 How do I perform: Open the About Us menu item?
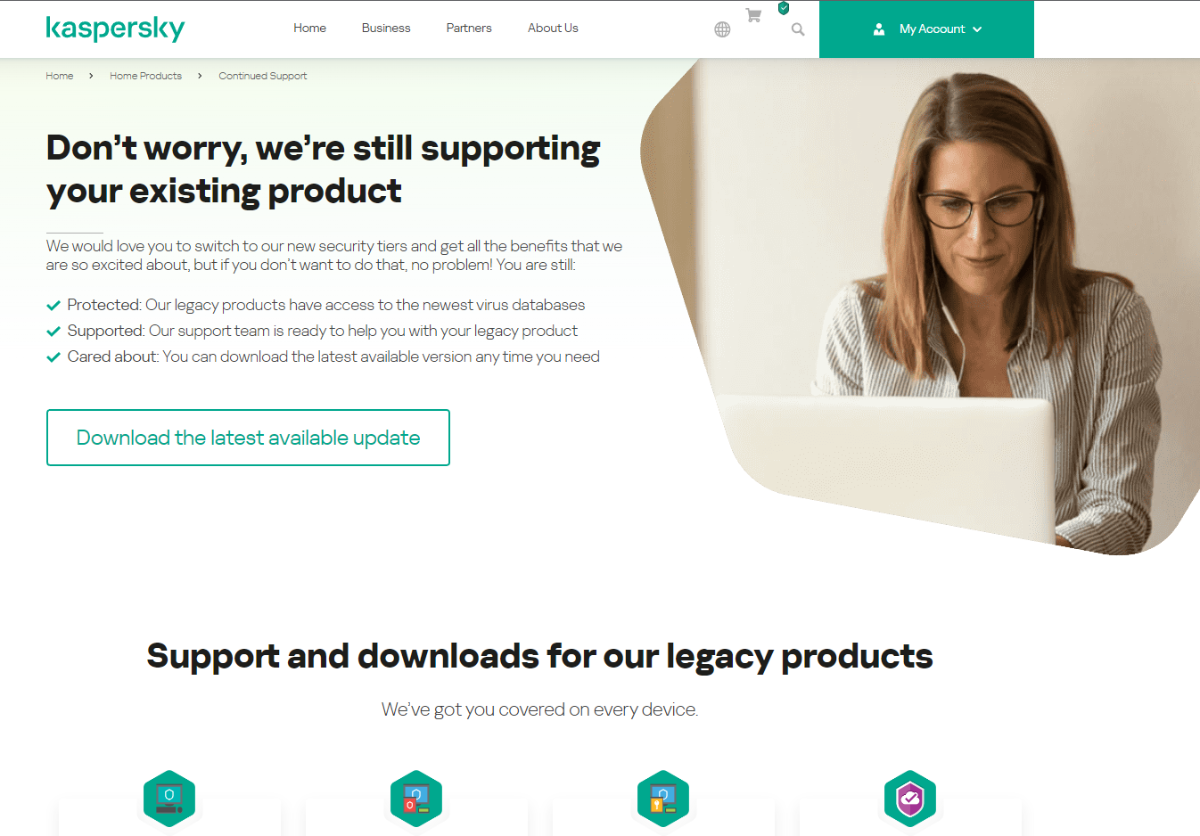(x=553, y=28)
